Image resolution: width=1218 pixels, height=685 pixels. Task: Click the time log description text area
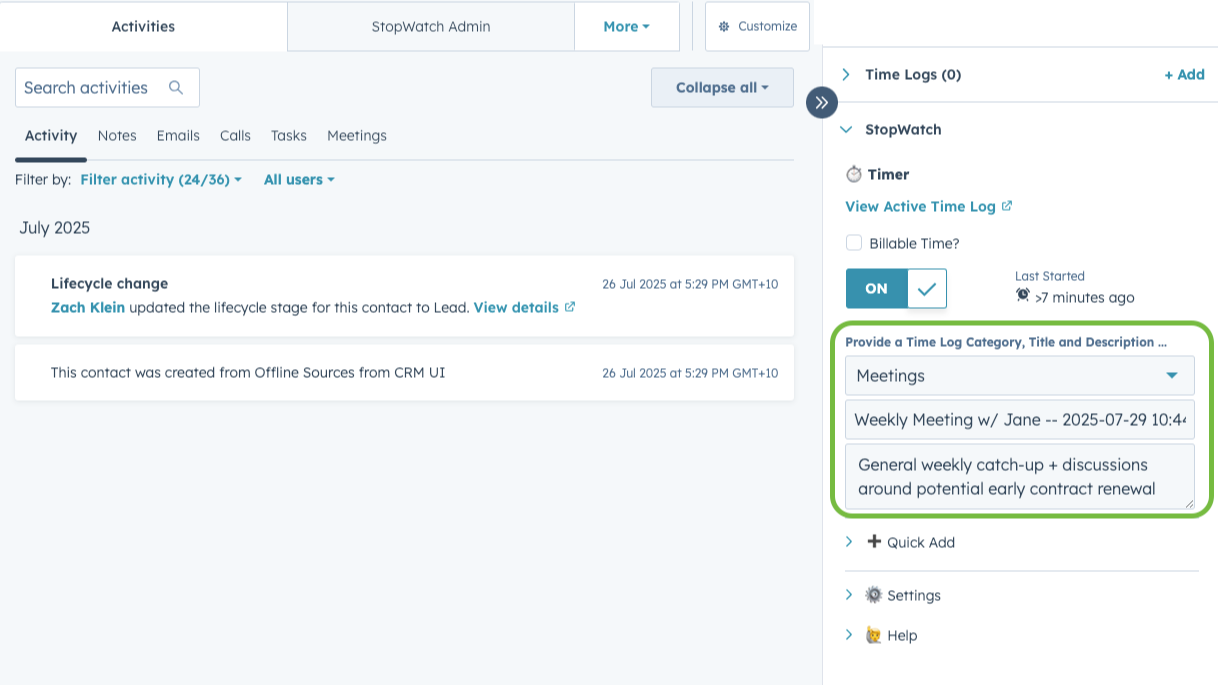point(1019,477)
